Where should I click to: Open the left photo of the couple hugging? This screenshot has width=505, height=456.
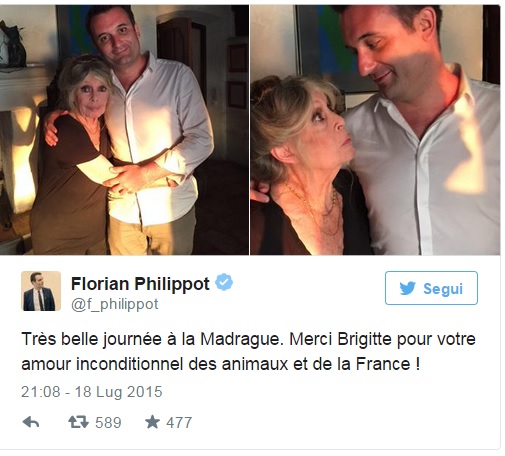pos(124,130)
